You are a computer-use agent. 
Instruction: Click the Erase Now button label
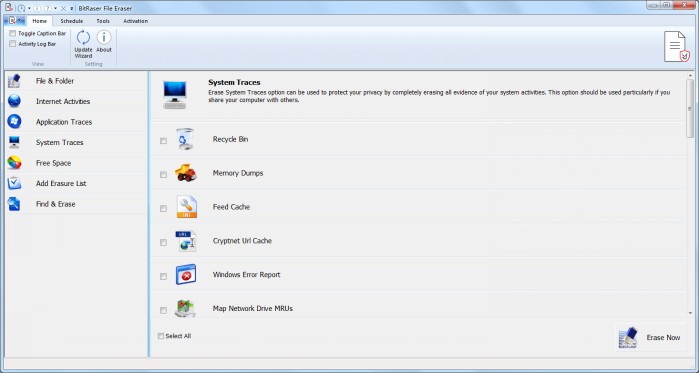(663, 338)
